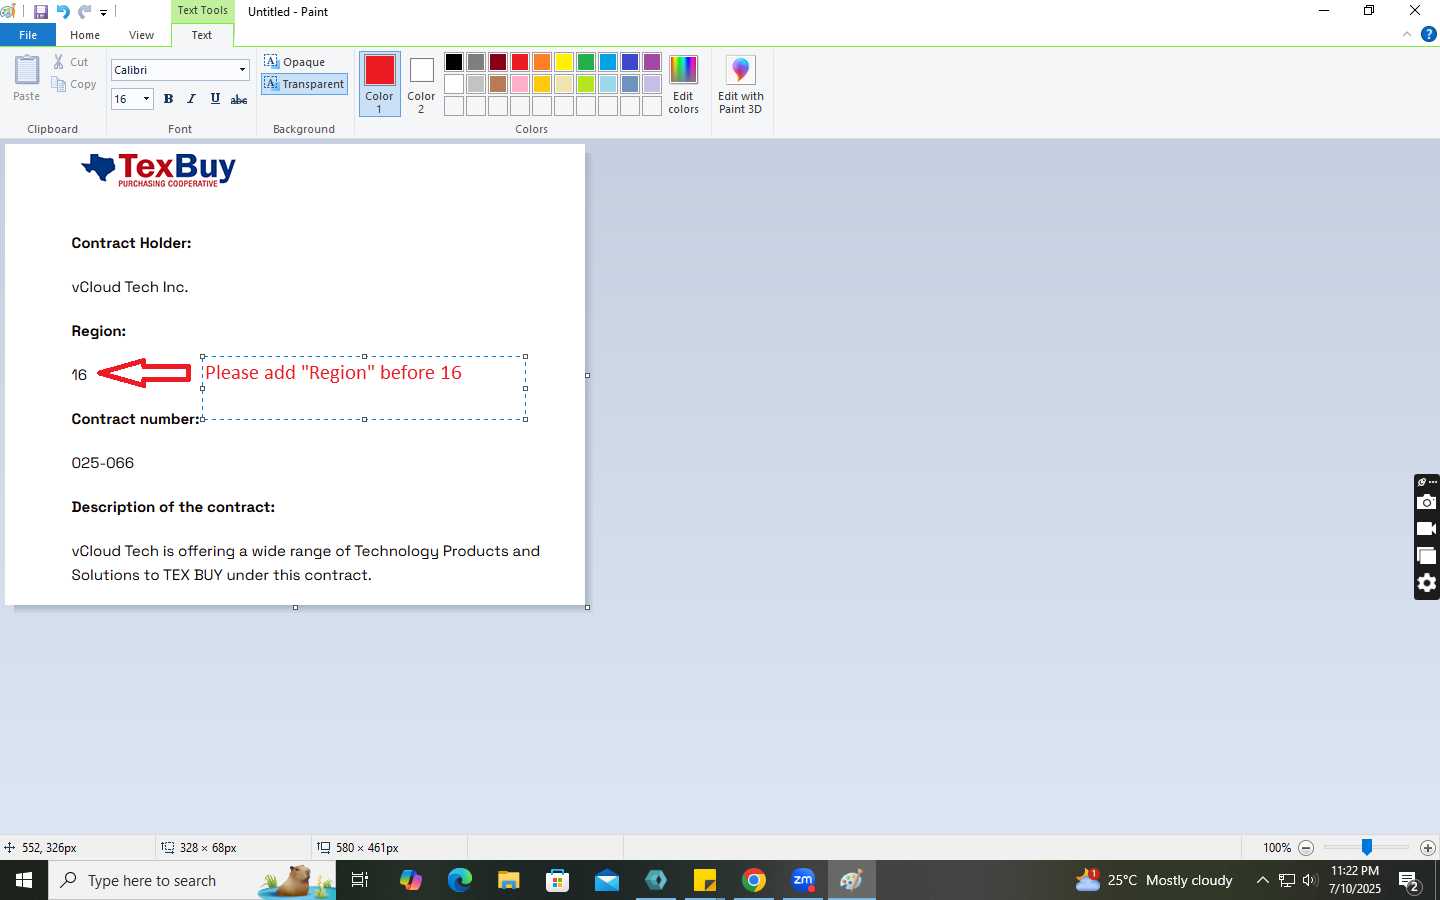Collapse the ribbon with chevron arrow
The width and height of the screenshot is (1440, 900).
click(x=1407, y=34)
